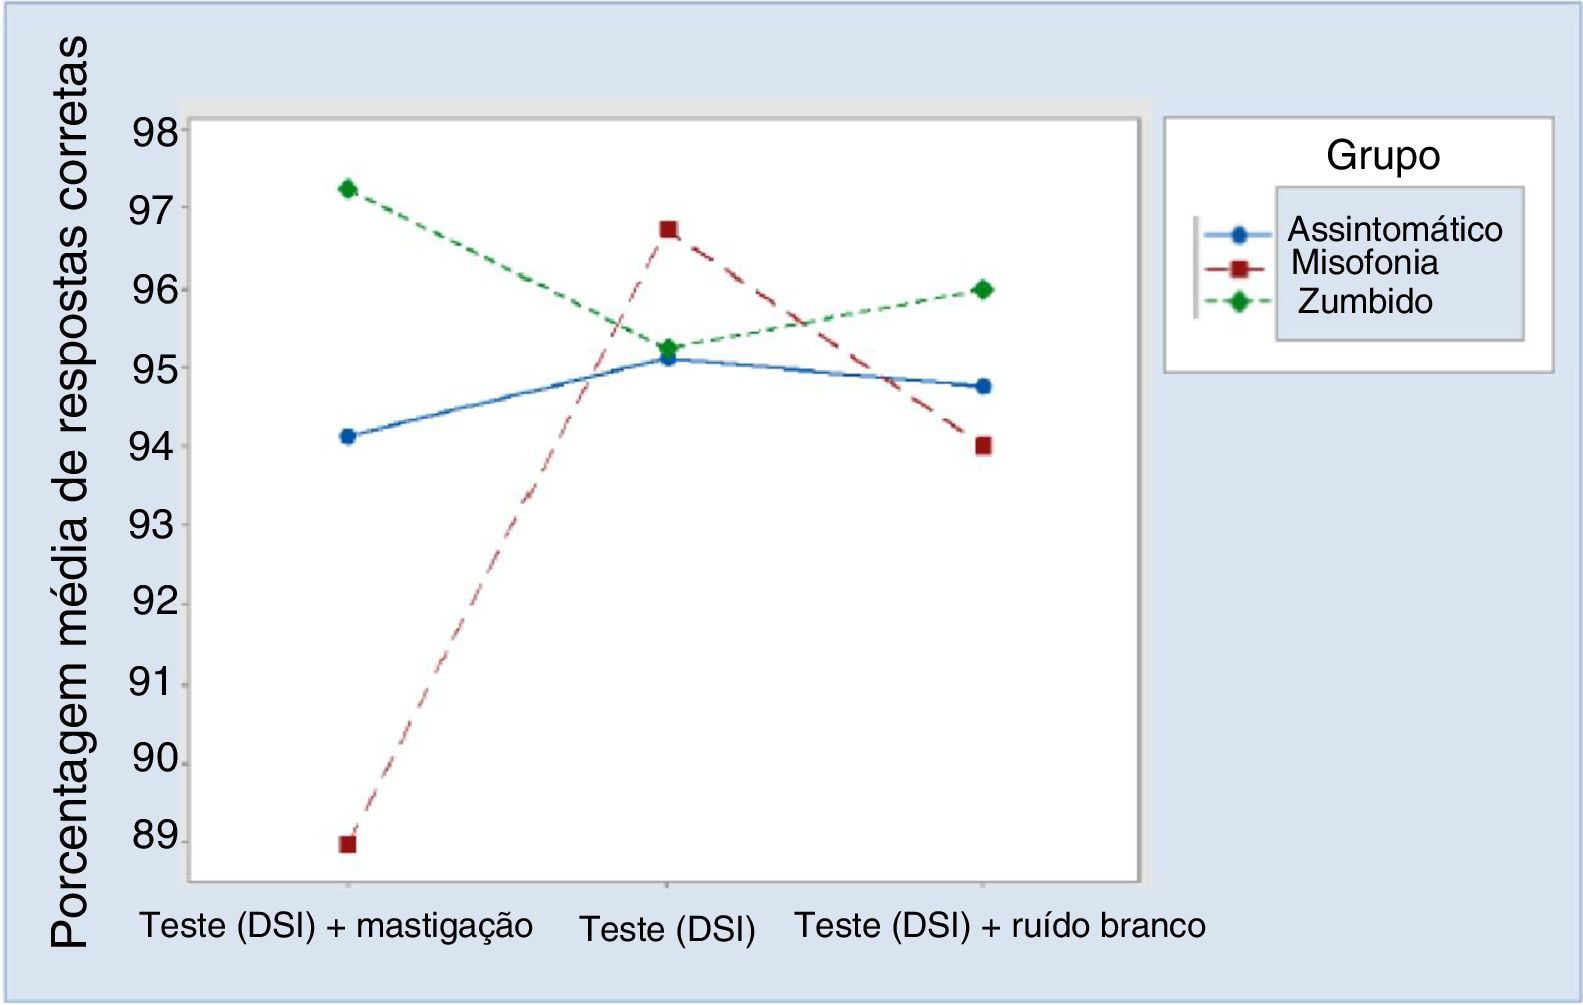Select the Zumbido legend label
Screen dimensions: 1583x1005
pos(1365,301)
